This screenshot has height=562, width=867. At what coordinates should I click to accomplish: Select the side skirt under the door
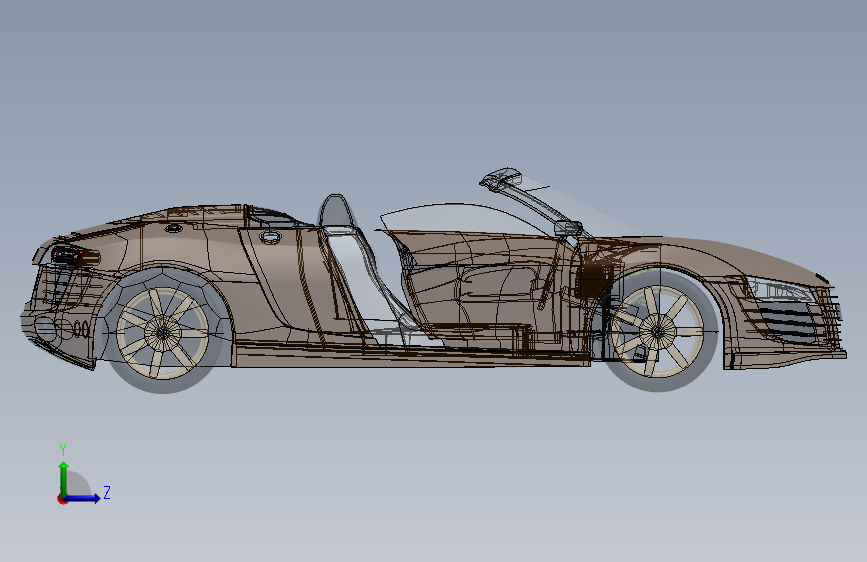412,355
